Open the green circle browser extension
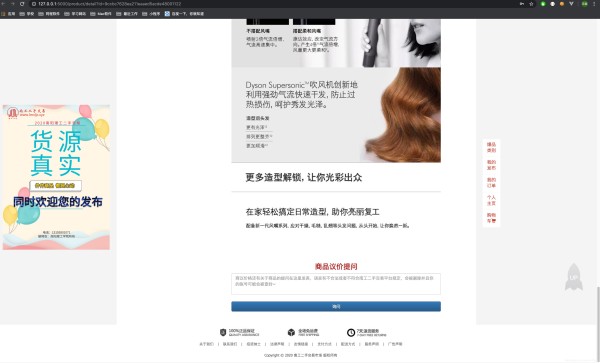This screenshot has width=600, height=363. (543, 4)
